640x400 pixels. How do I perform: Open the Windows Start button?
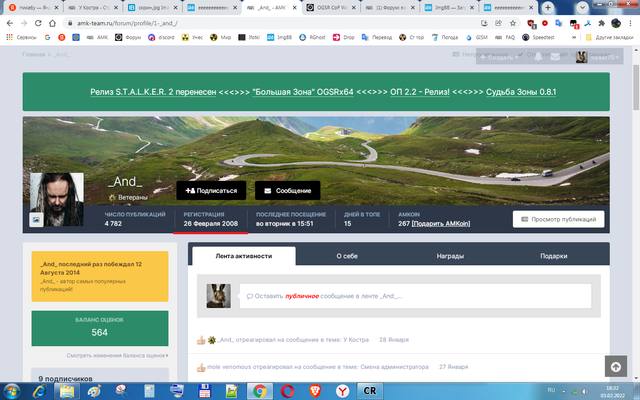[11, 391]
